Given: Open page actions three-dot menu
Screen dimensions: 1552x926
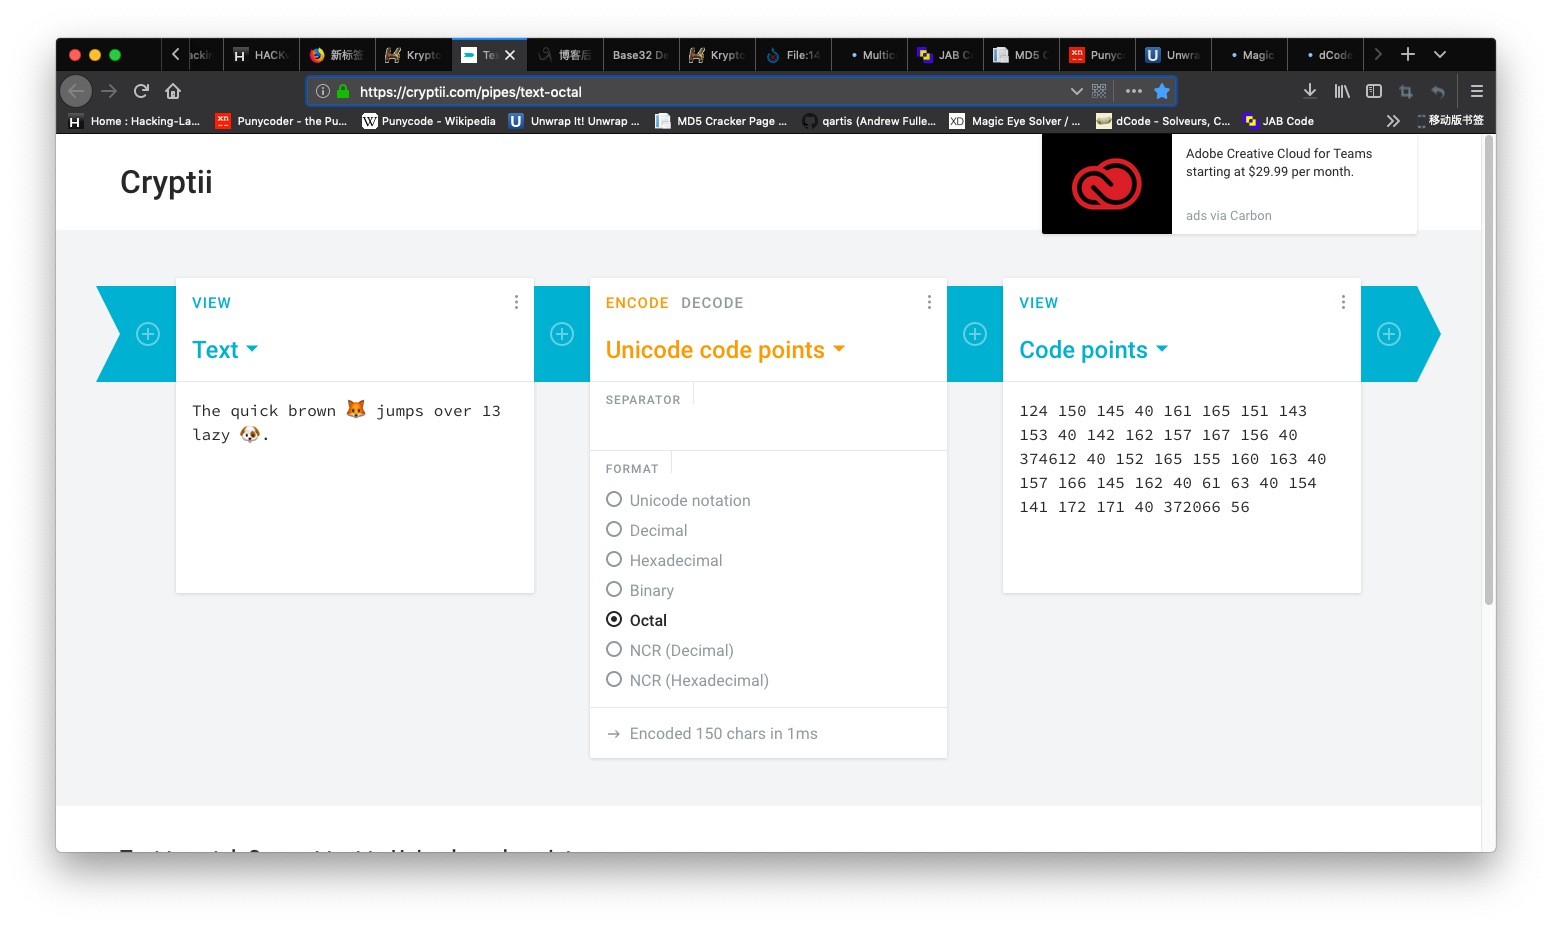Looking at the screenshot, I should coord(1133,91).
